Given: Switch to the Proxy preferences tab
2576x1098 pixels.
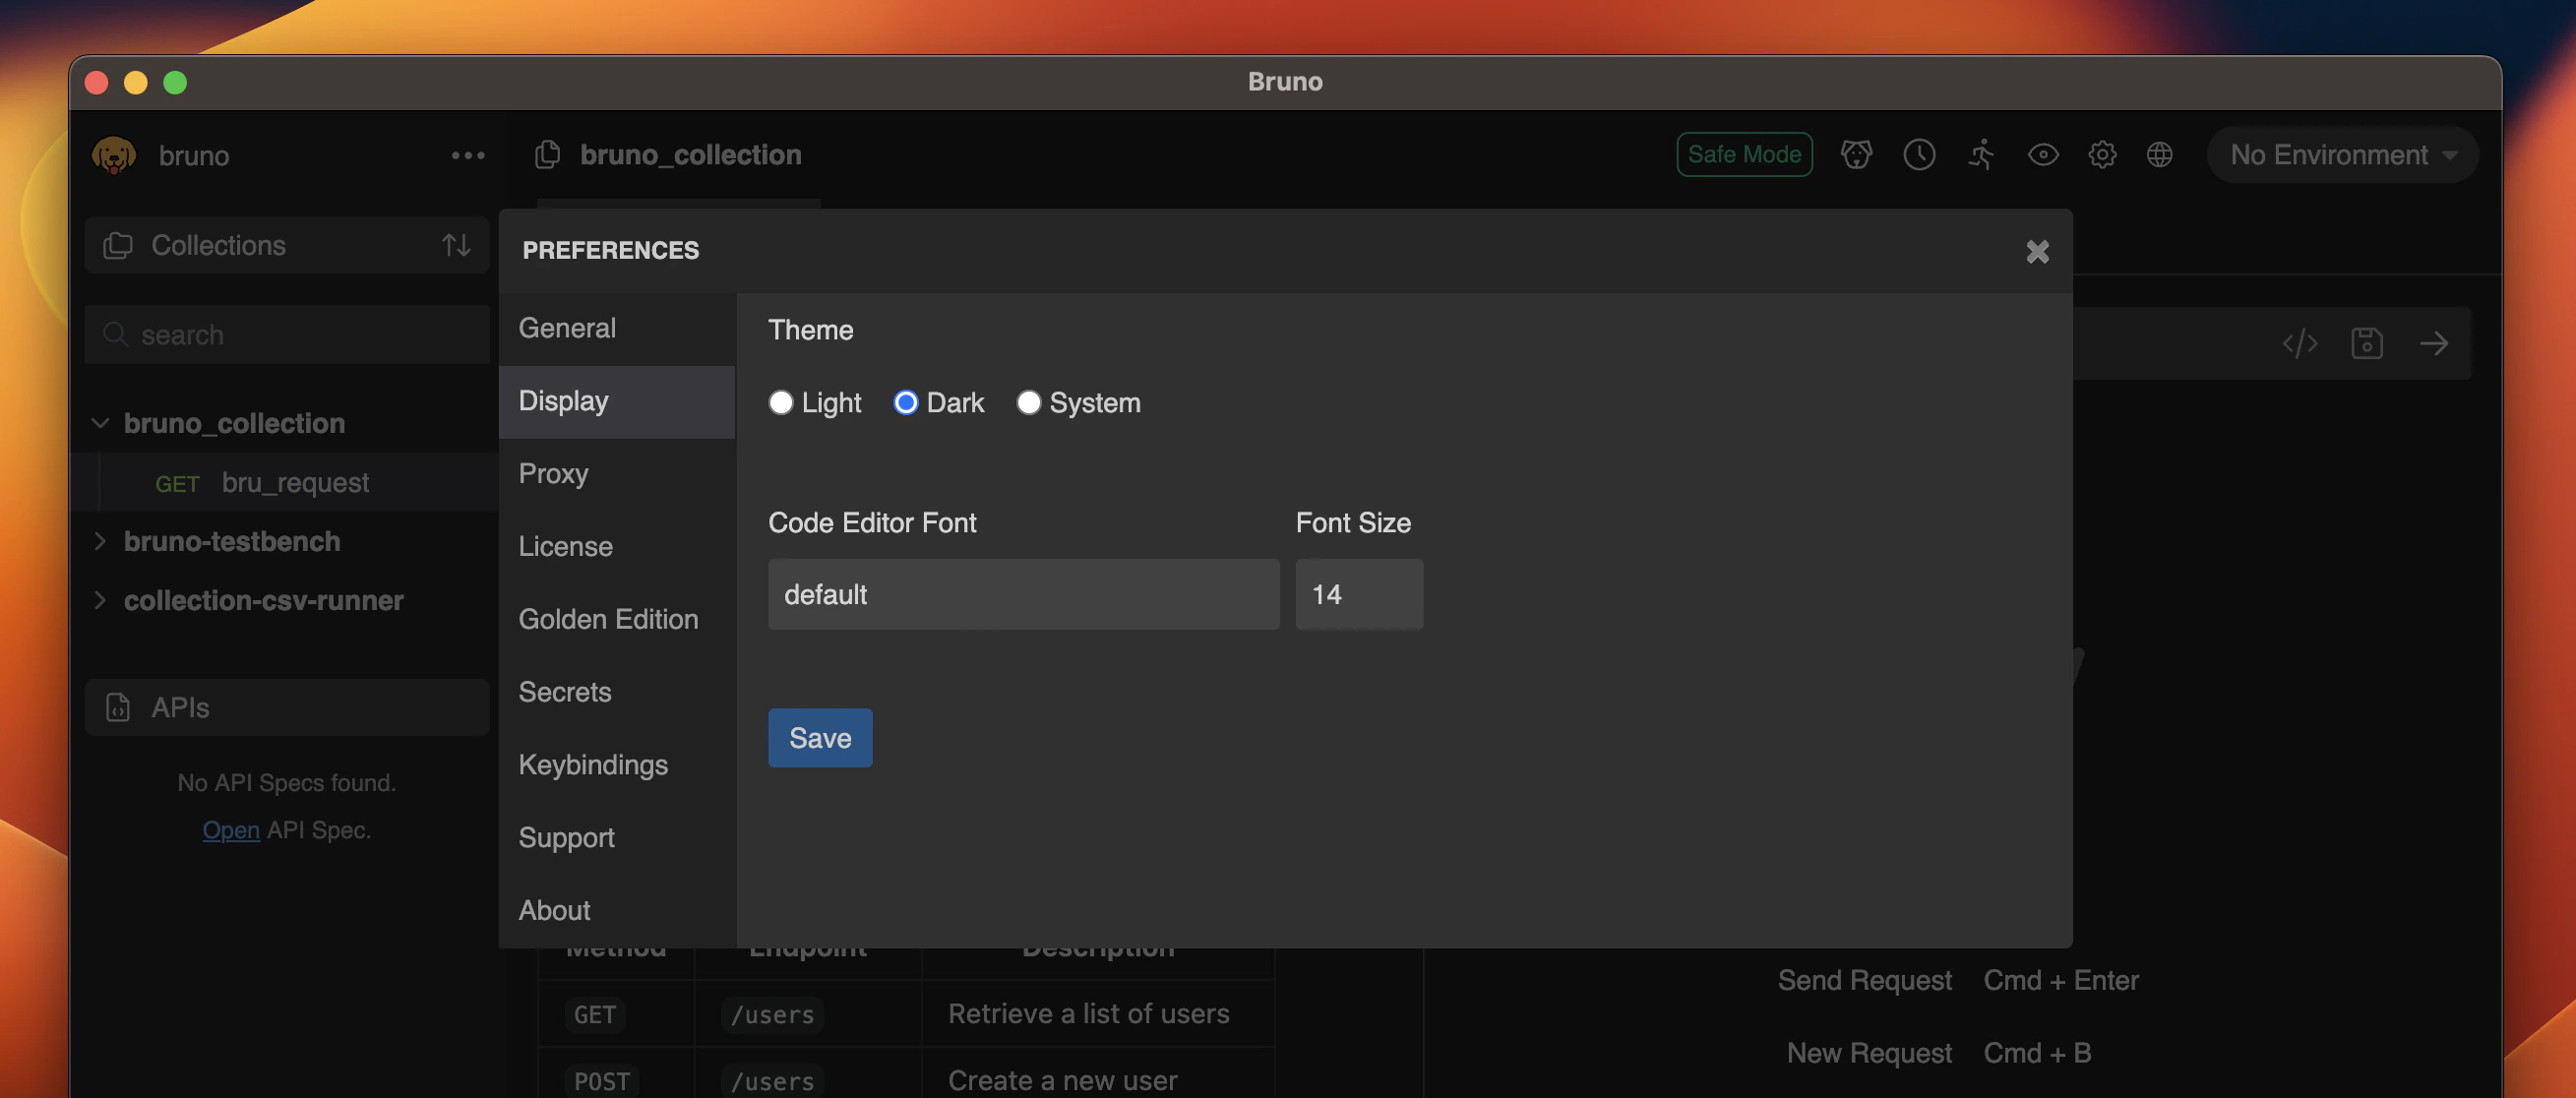Looking at the screenshot, I should (x=552, y=474).
